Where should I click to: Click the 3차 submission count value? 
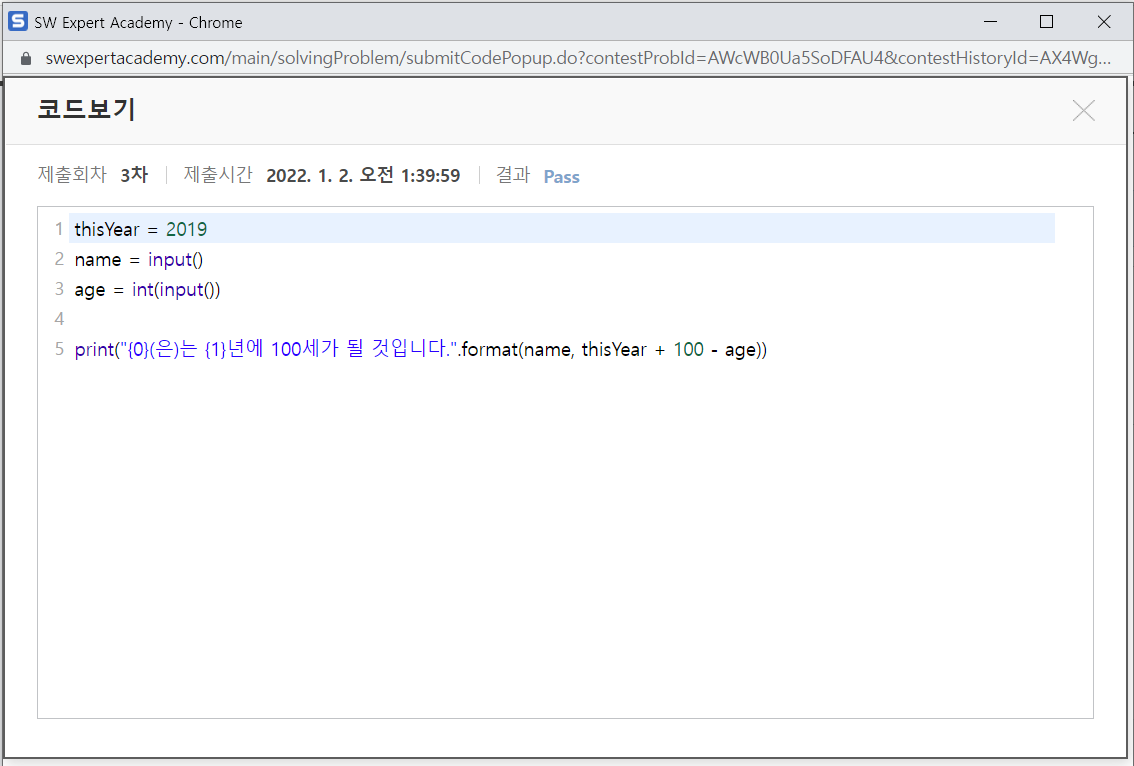[134, 175]
